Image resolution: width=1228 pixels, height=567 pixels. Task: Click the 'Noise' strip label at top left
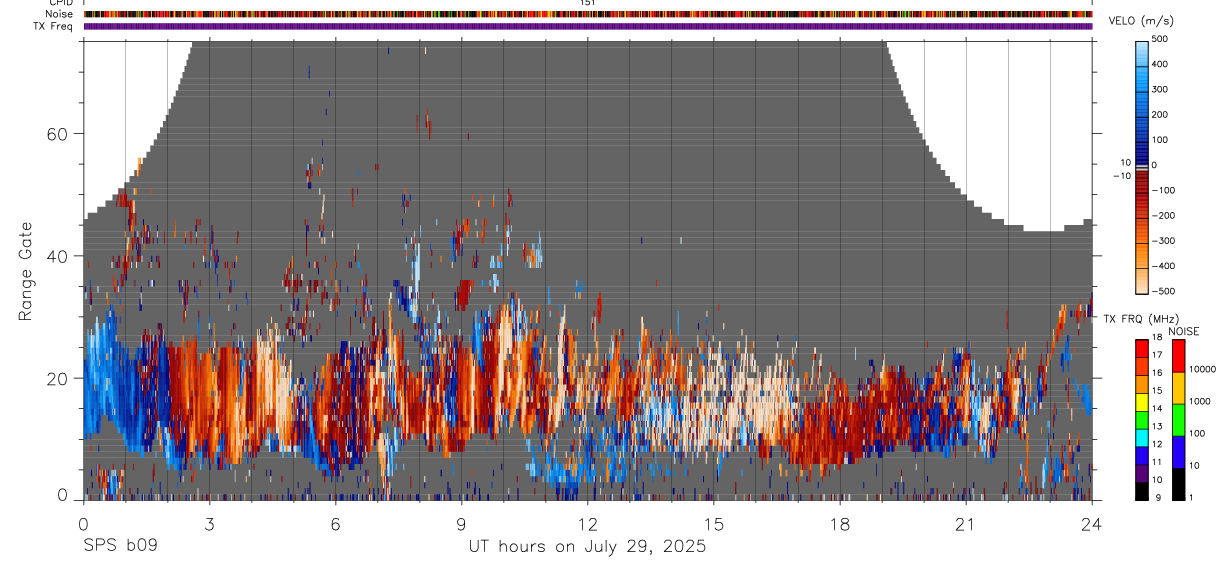click(59, 14)
